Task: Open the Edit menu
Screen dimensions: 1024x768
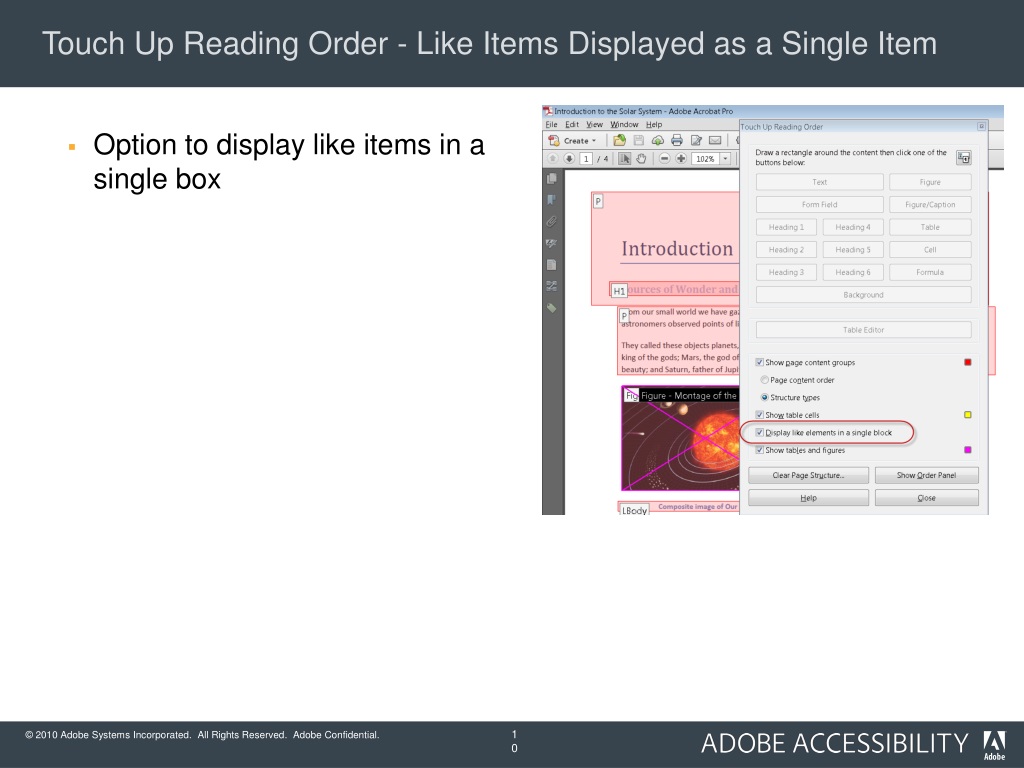Action: click(x=572, y=125)
